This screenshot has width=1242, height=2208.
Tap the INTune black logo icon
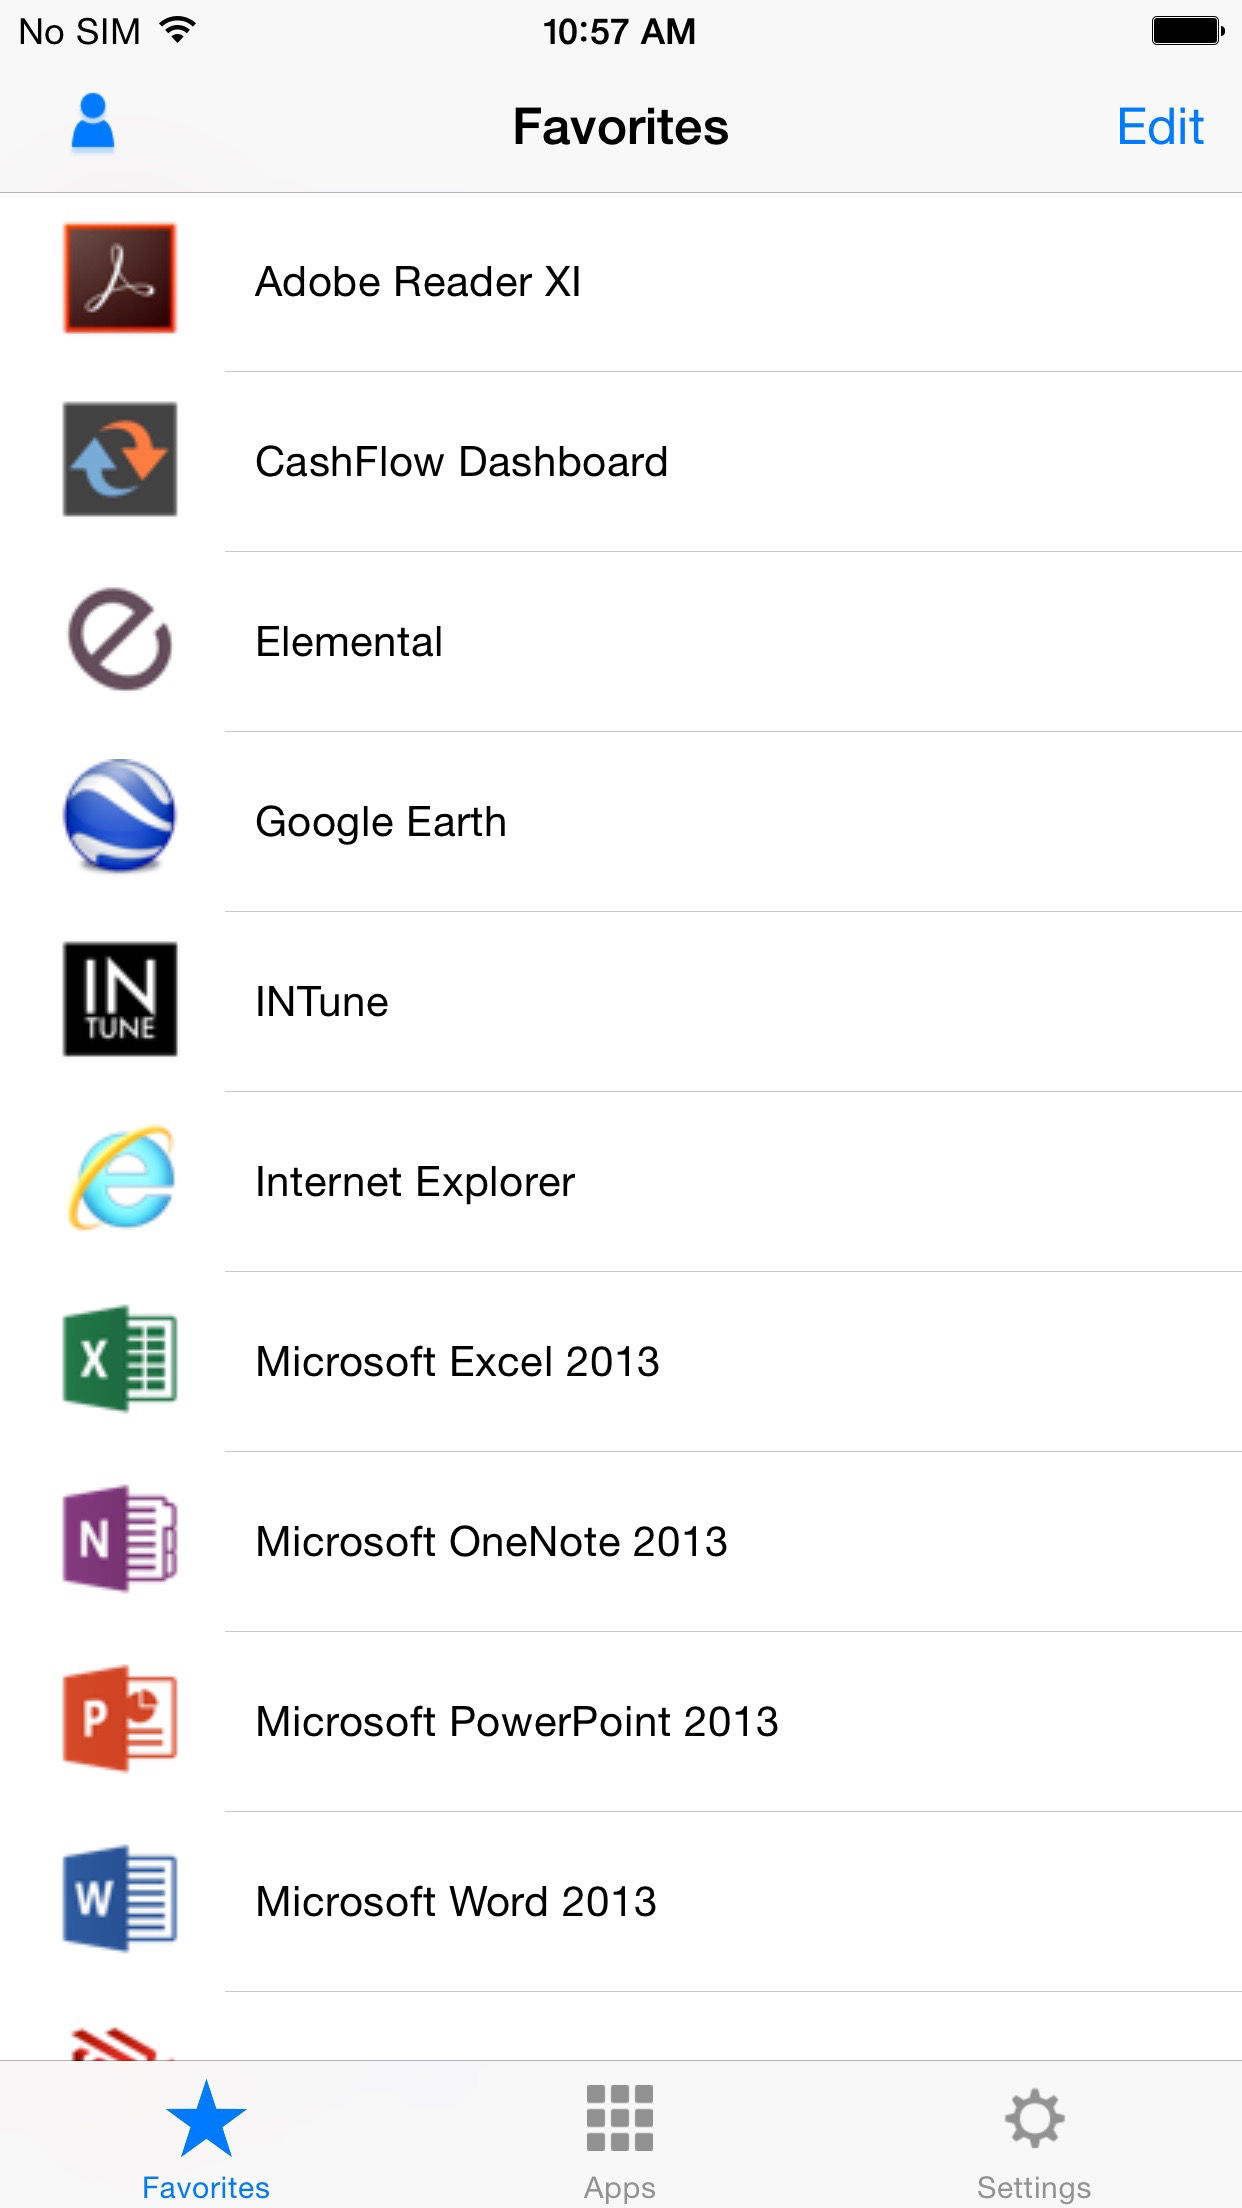(x=120, y=999)
